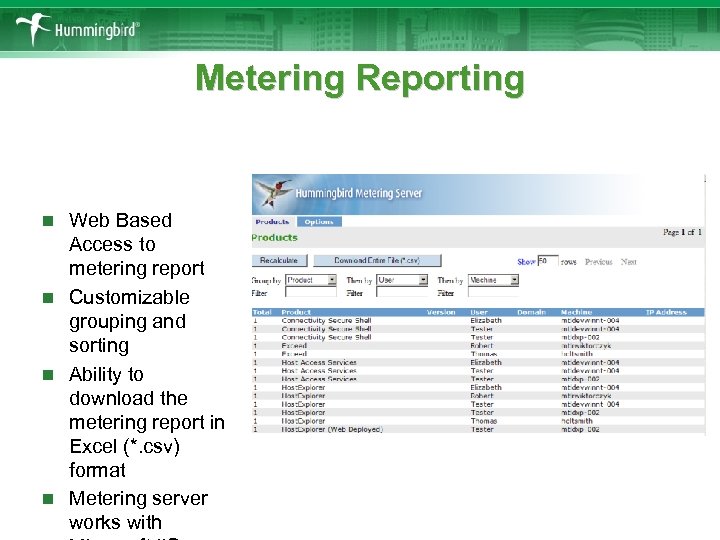Image resolution: width=720 pixels, height=540 pixels.
Task: Click the Recalculate button
Action: (279, 260)
